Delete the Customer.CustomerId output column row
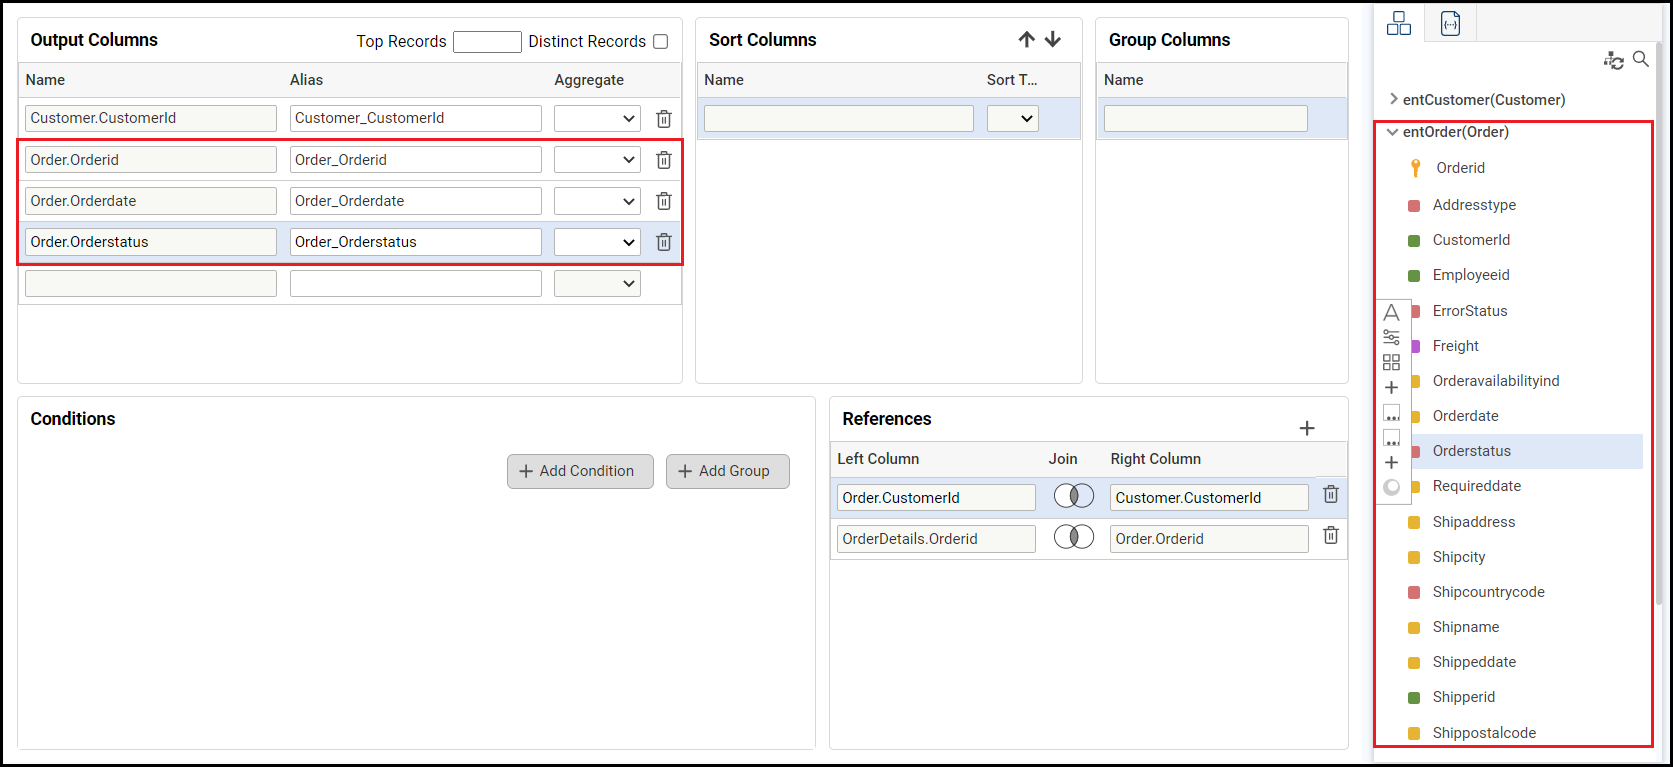The height and width of the screenshot is (767, 1673). pyautogui.click(x=663, y=119)
